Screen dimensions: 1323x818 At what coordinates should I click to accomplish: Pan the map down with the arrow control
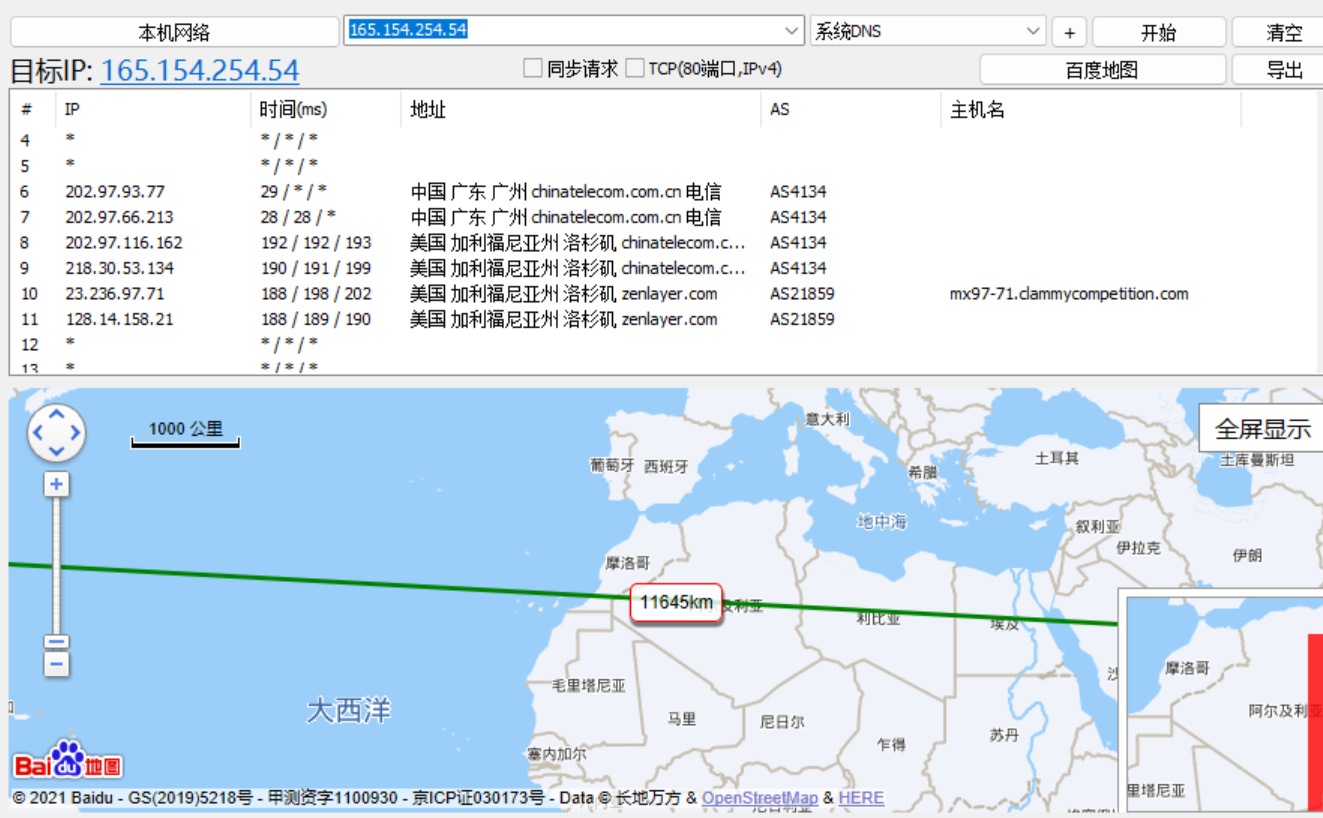pyautogui.click(x=56, y=452)
